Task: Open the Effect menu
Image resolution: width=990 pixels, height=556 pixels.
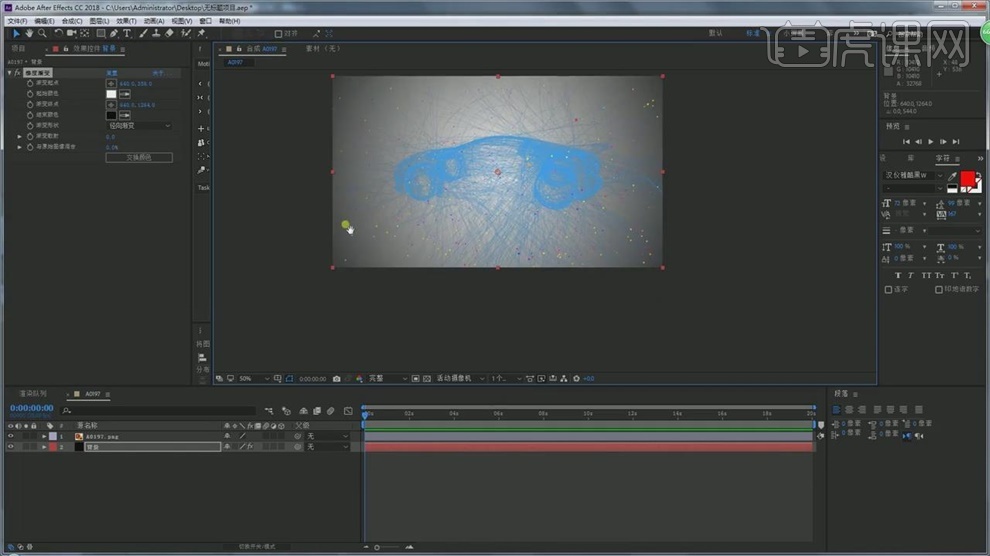Action: [126, 21]
